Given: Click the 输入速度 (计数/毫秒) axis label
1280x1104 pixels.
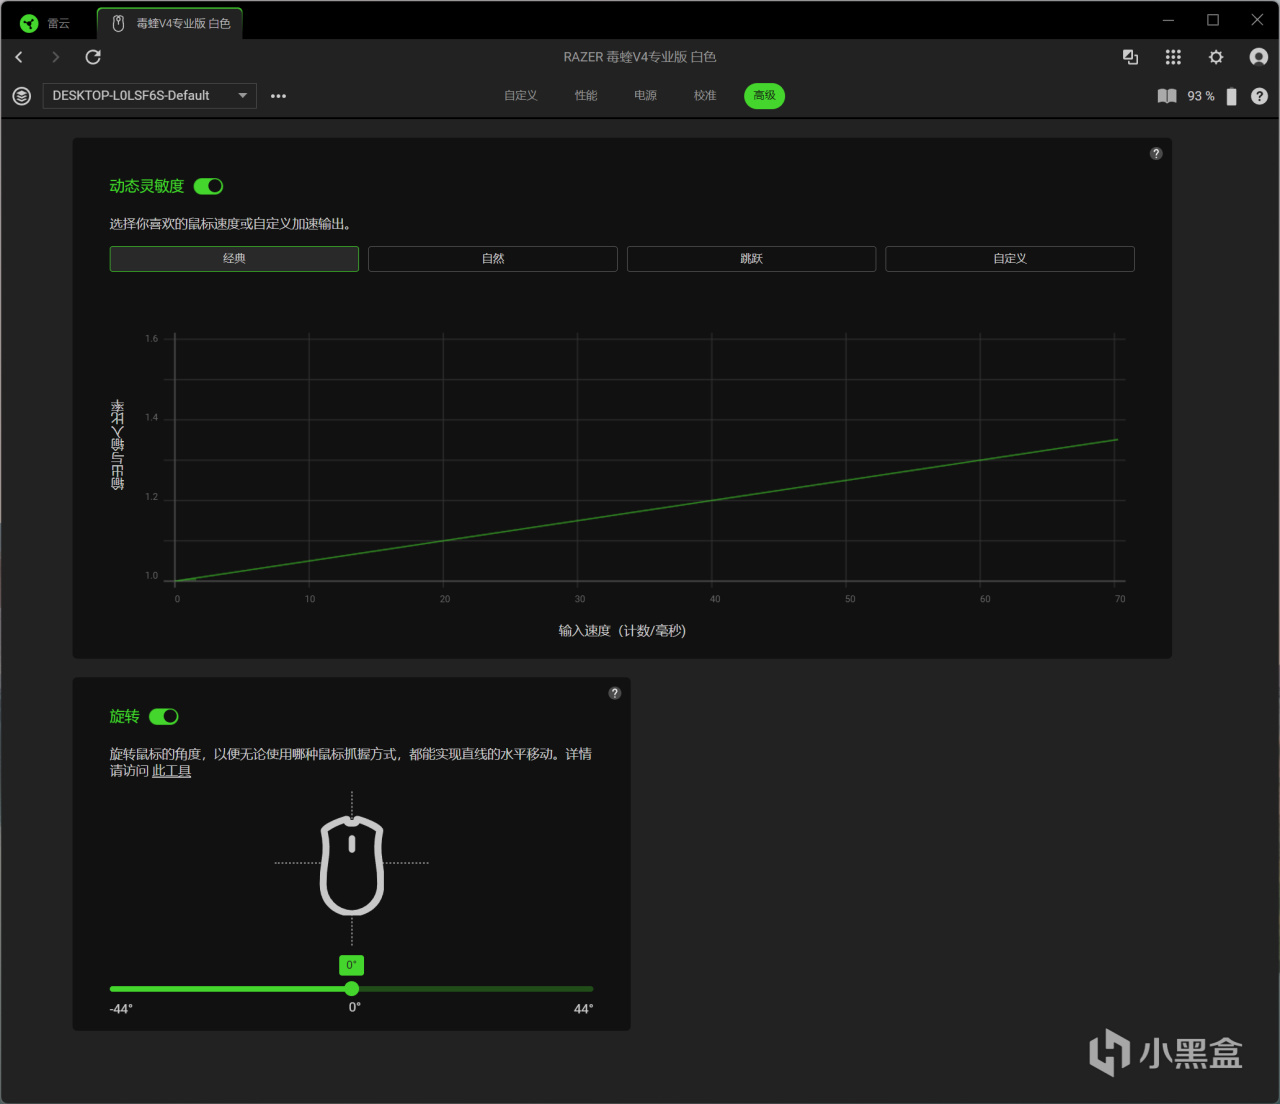Looking at the screenshot, I should coord(622,631).
